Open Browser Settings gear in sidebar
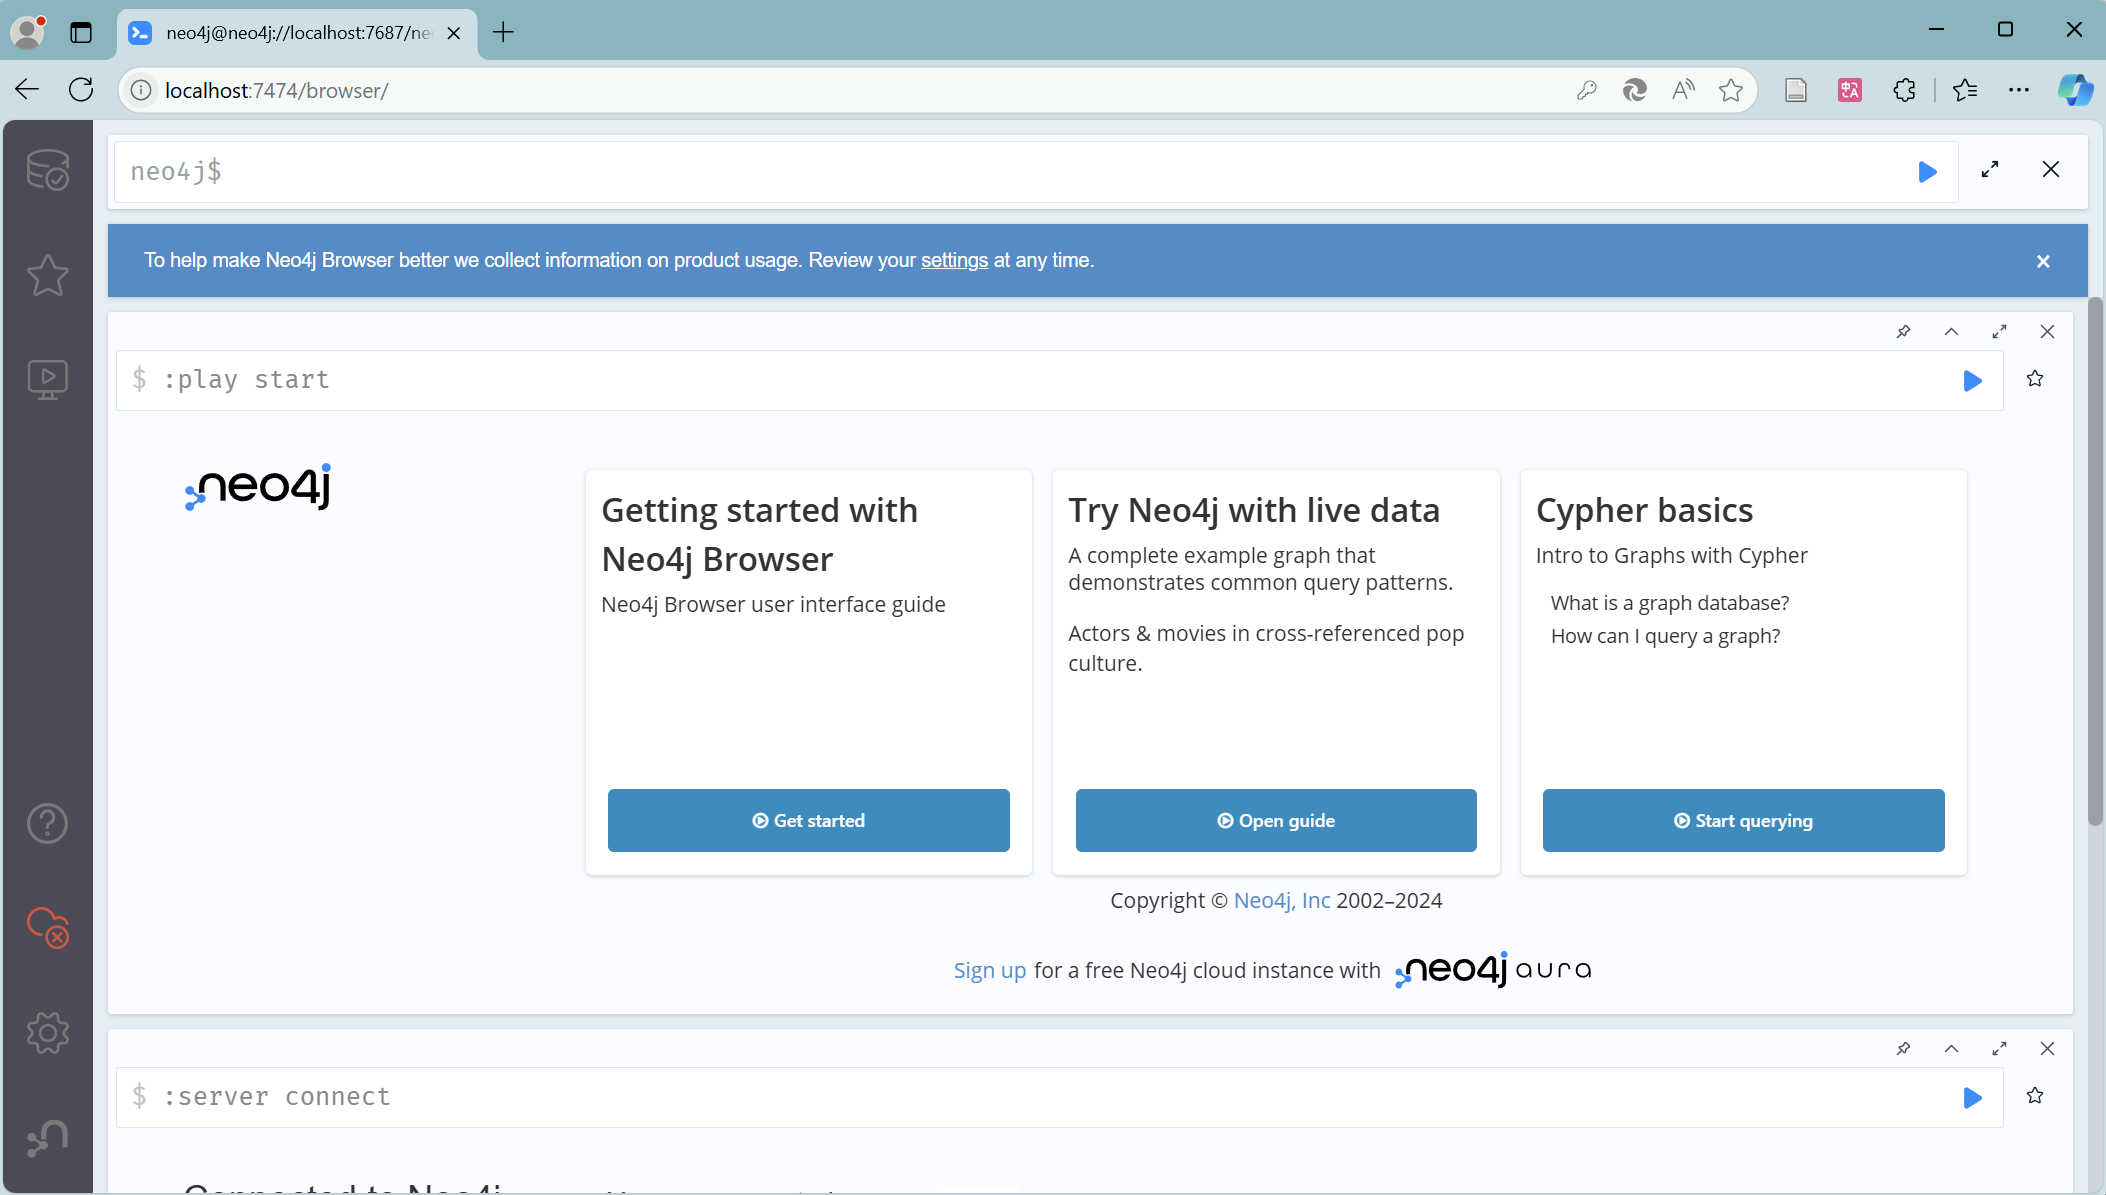2106x1195 pixels. (x=47, y=1033)
